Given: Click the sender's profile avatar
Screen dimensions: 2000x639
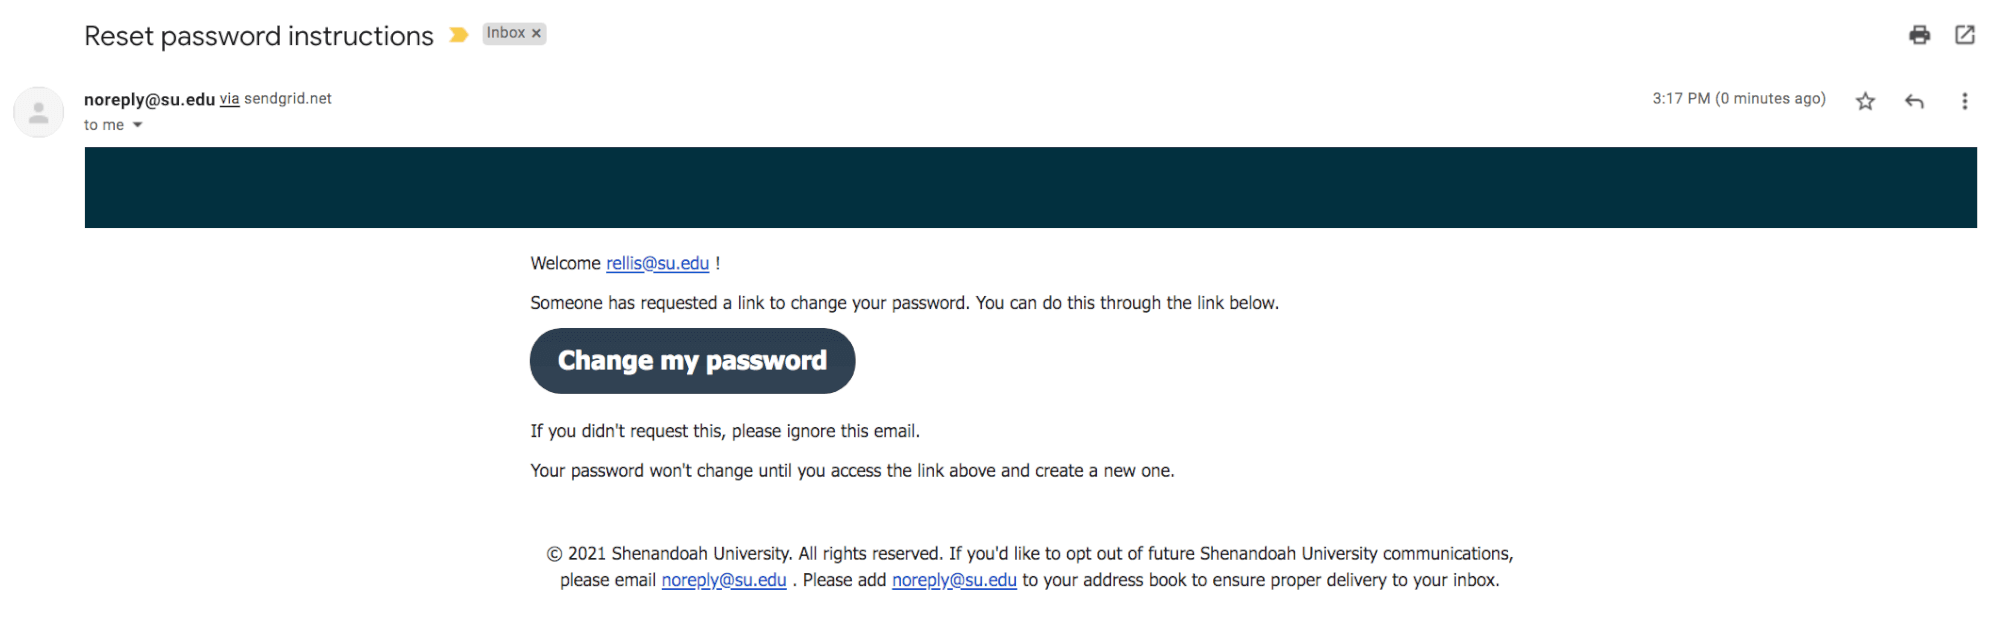Looking at the screenshot, I should point(39,112).
